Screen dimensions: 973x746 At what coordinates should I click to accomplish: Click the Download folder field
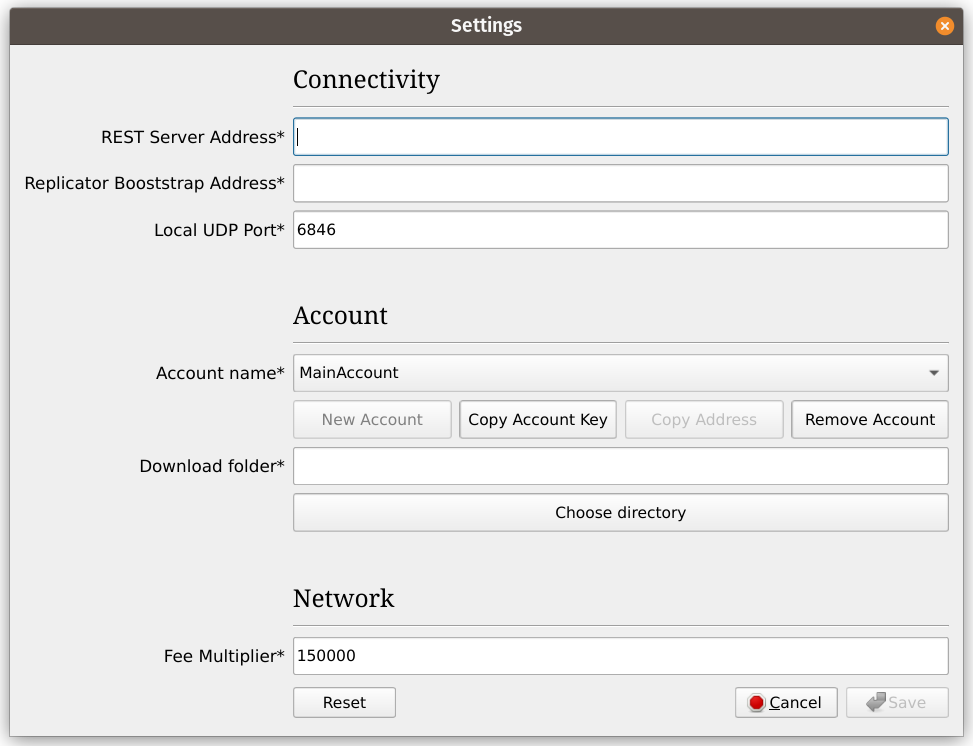621,466
